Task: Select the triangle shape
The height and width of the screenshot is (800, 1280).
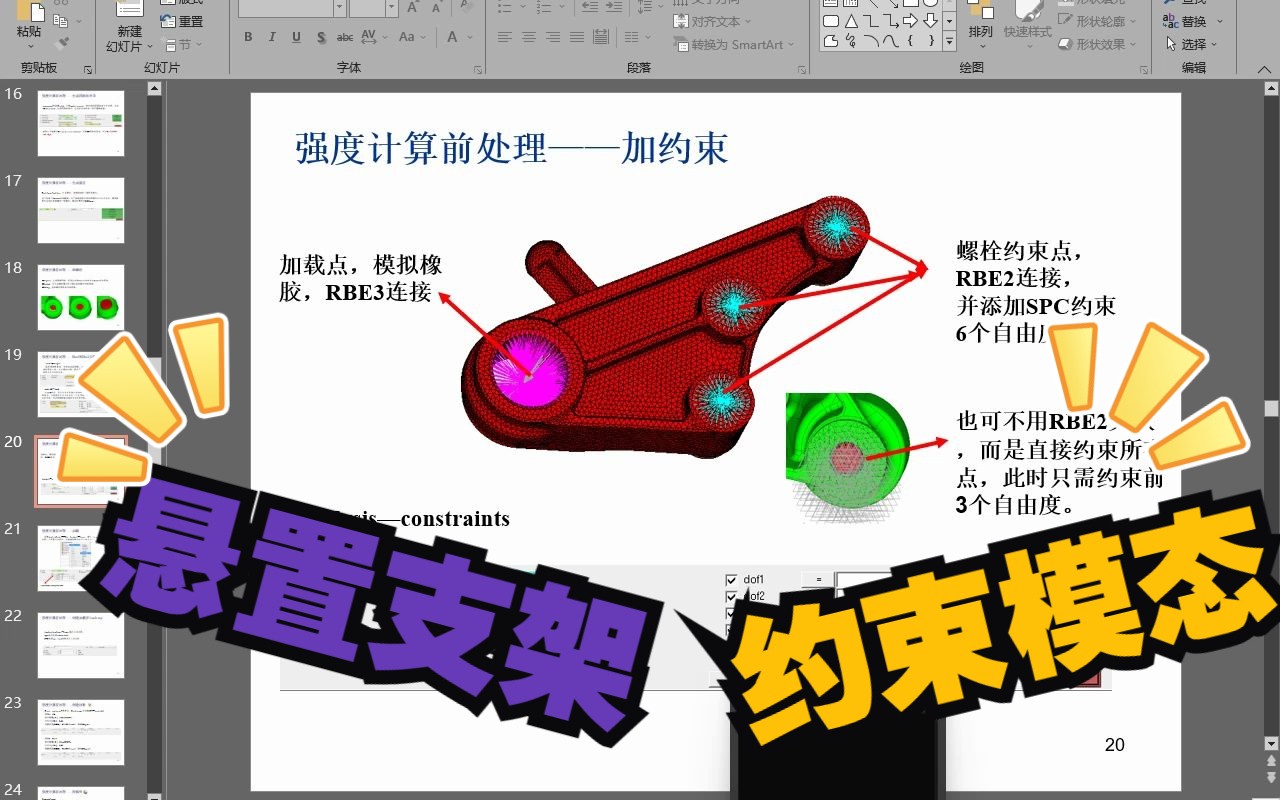Action: (850, 21)
